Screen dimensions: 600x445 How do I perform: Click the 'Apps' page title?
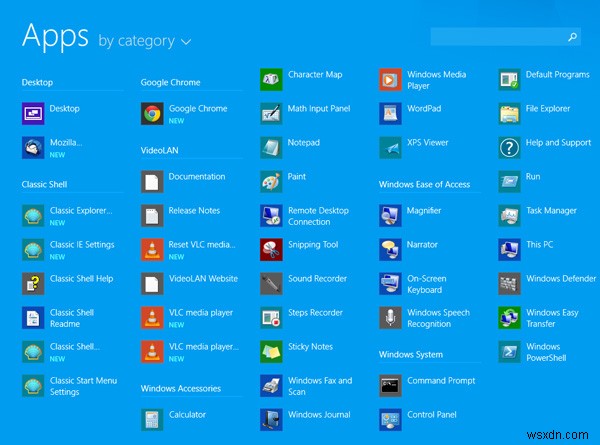55,36
